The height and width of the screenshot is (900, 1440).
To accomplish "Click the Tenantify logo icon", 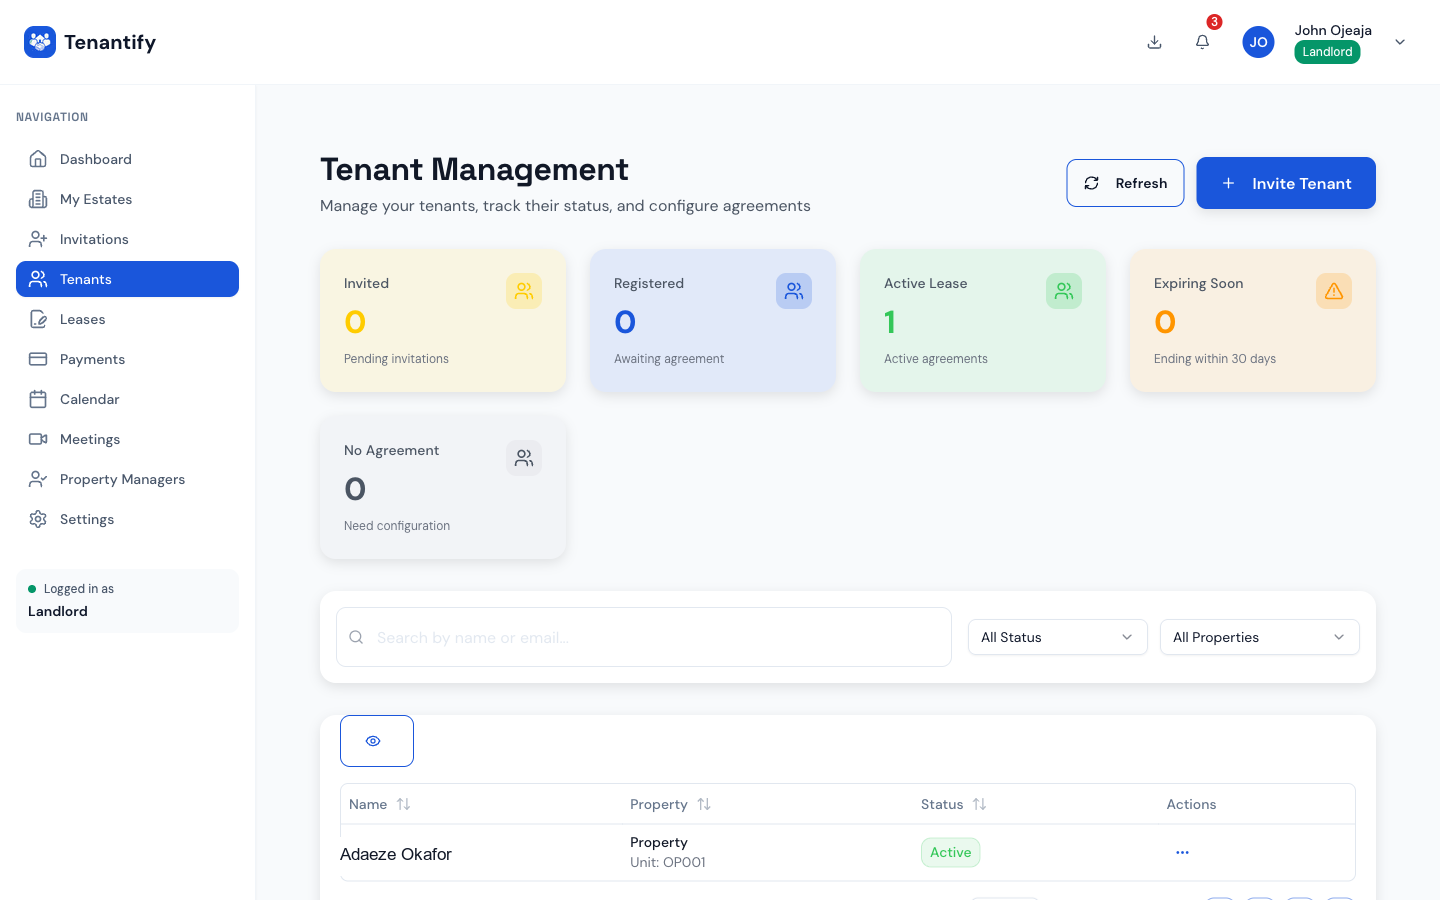I will 40,42.
